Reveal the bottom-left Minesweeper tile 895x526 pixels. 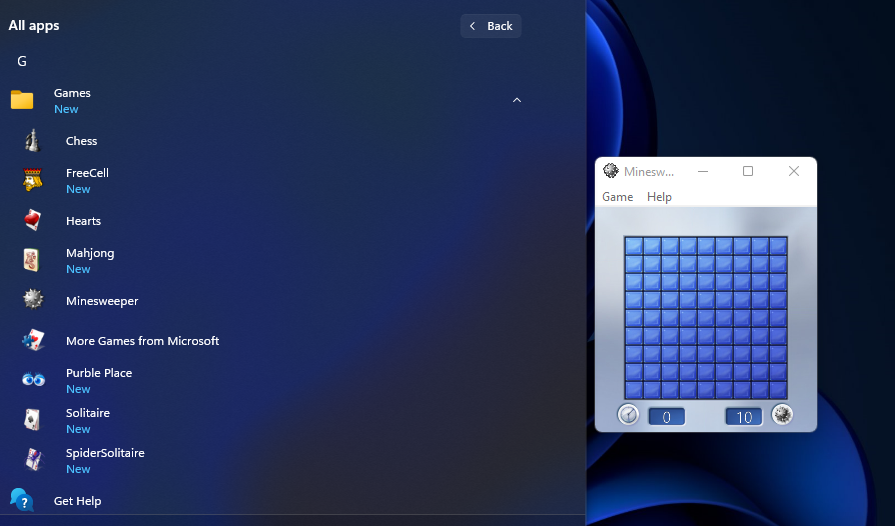[634, 390]
